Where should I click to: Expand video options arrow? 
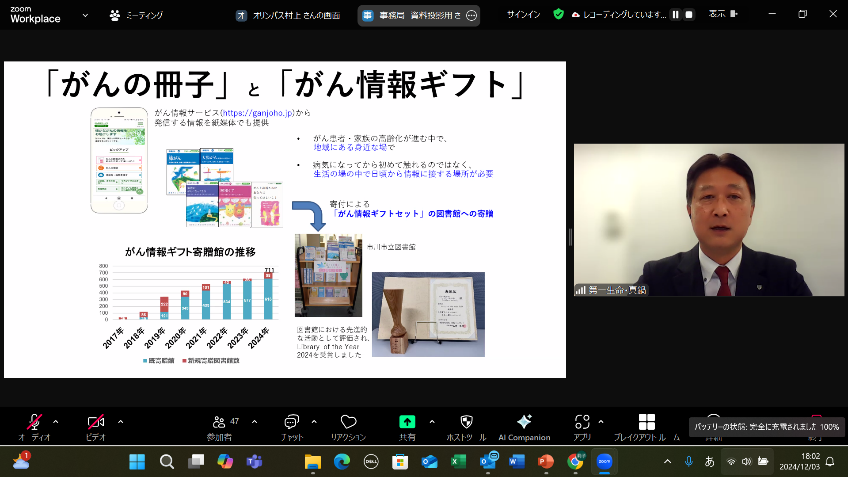[x=120, y=421]
